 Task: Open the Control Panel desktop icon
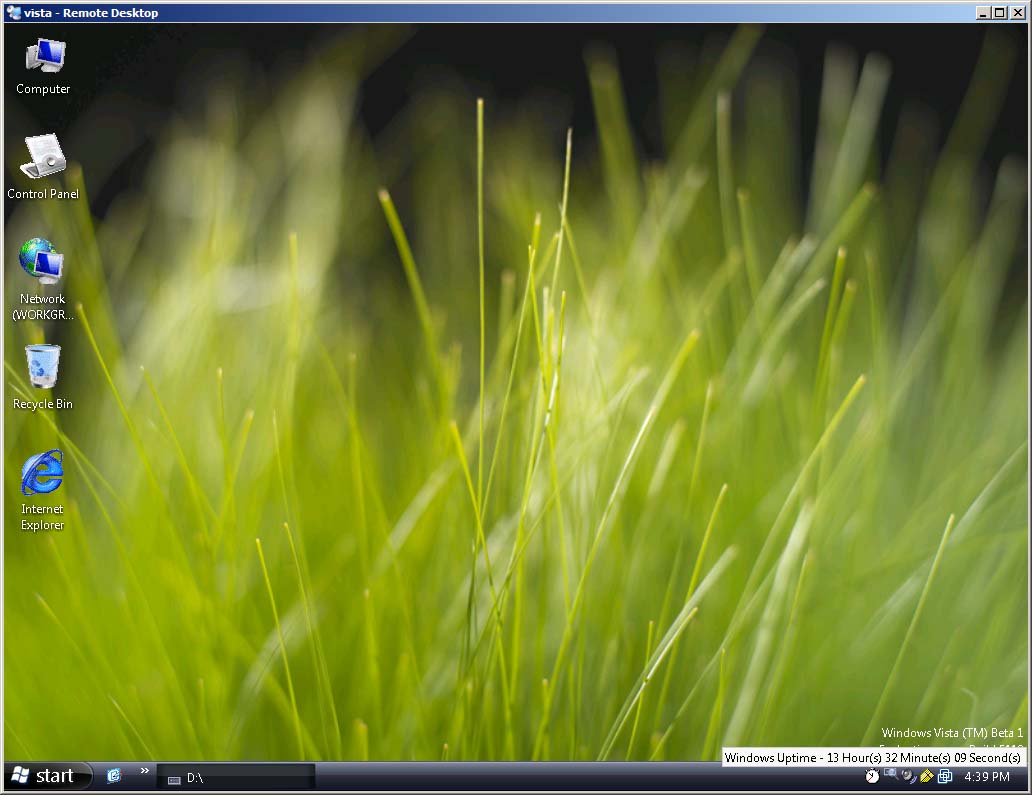[43, 167]
